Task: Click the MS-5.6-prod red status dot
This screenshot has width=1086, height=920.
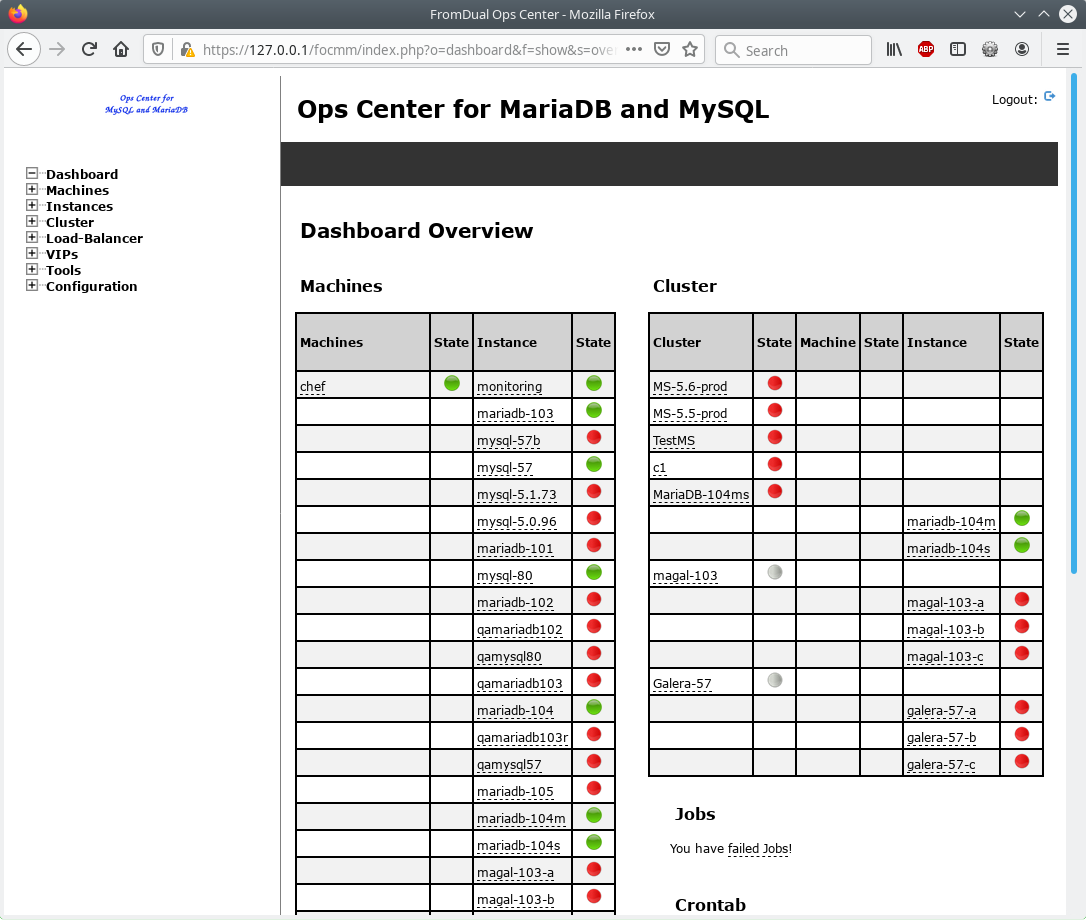Action: (775, 383)
